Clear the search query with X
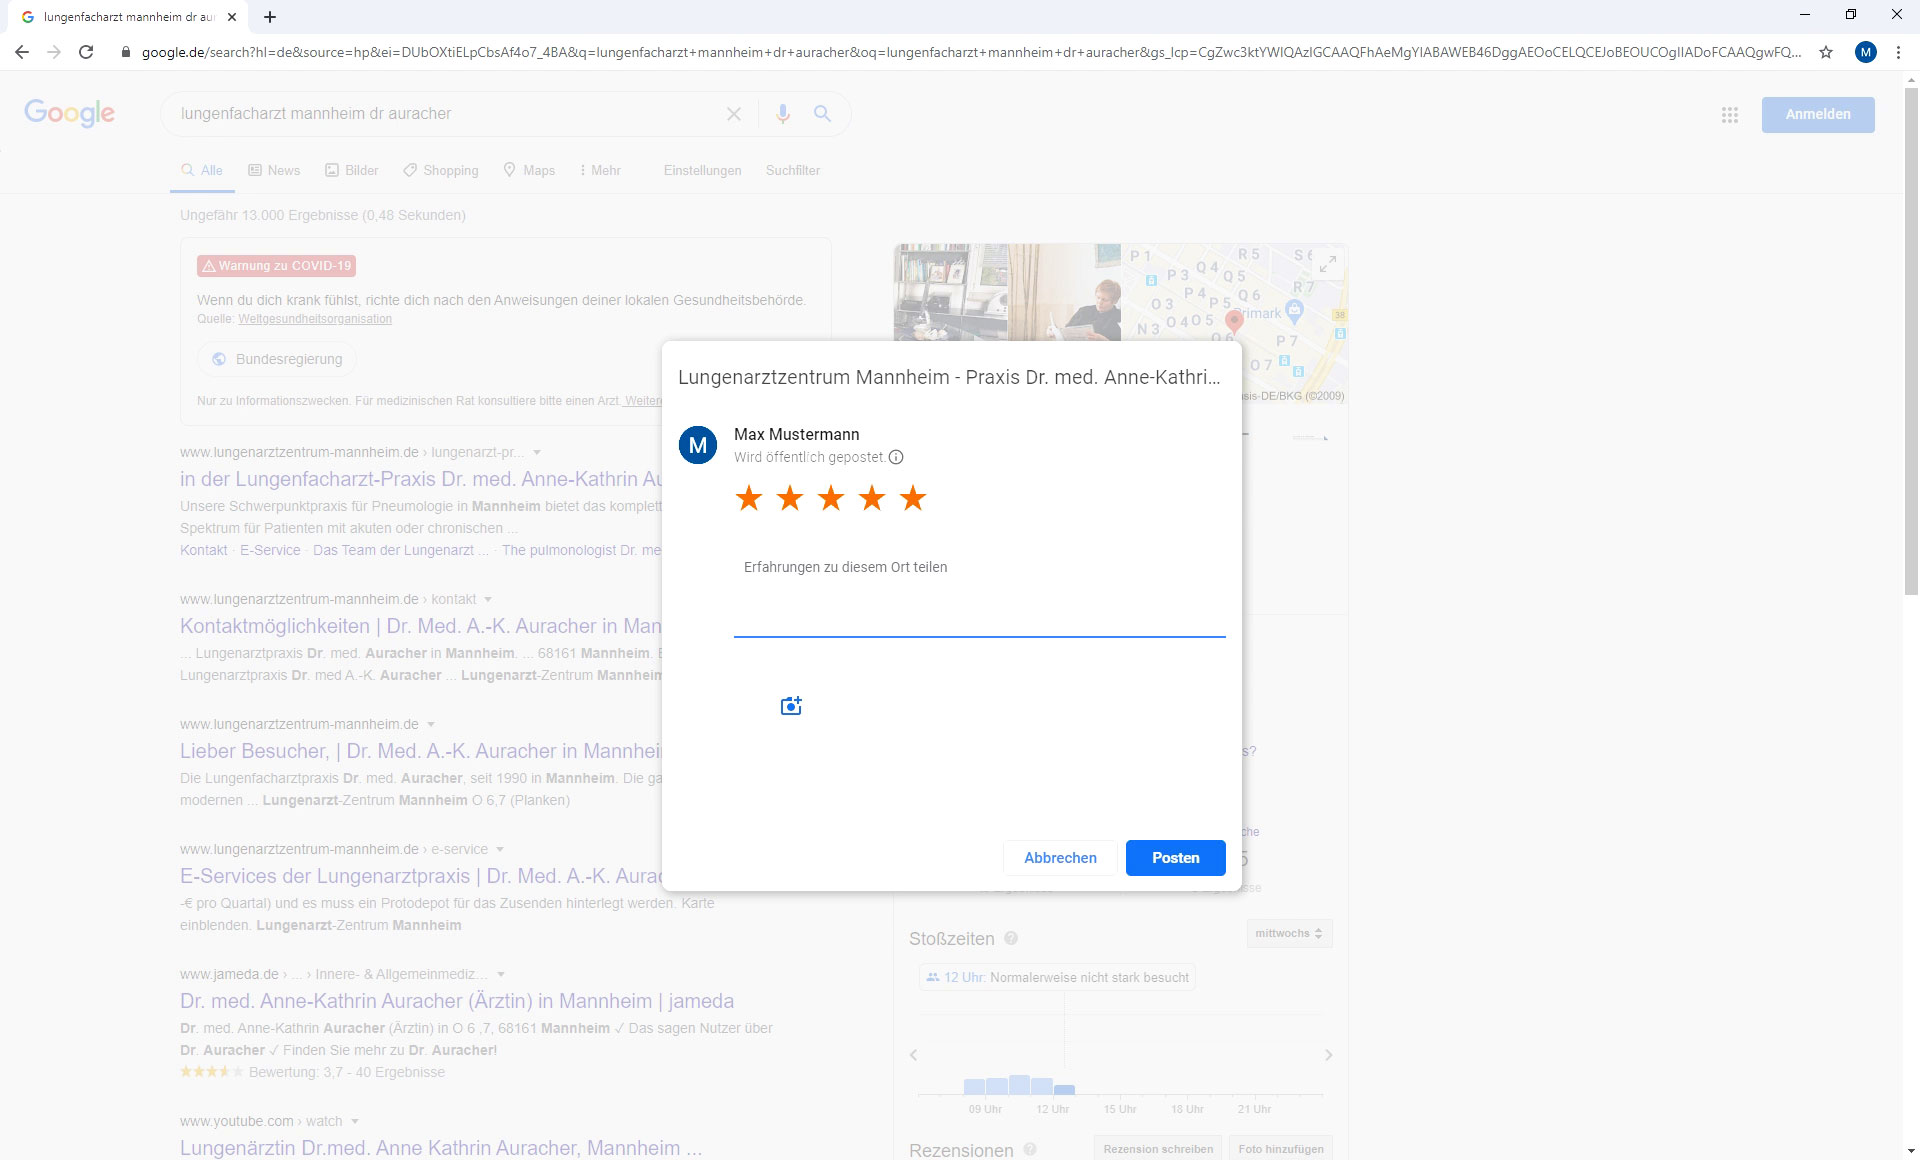1920x1160 pixels. [x=734, y=114]
